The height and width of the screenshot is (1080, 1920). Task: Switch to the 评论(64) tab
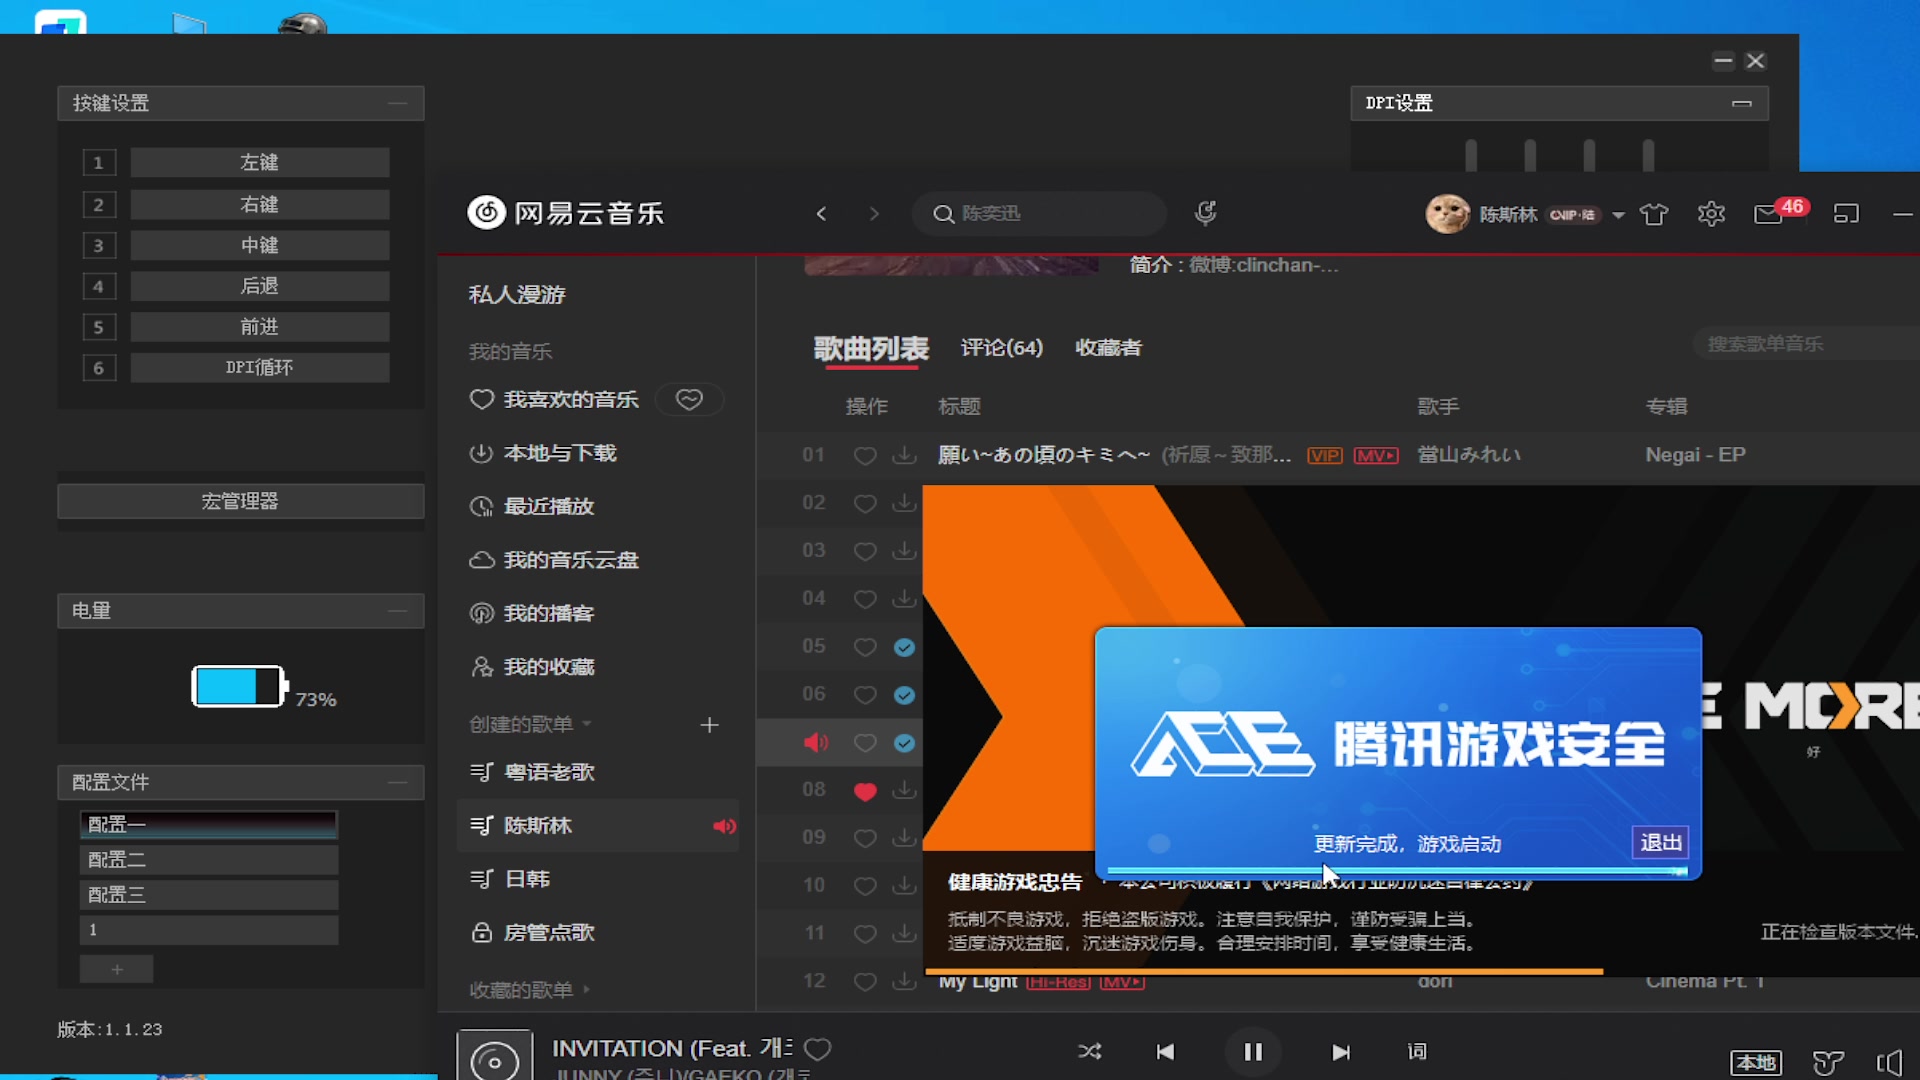point(1001,347)
